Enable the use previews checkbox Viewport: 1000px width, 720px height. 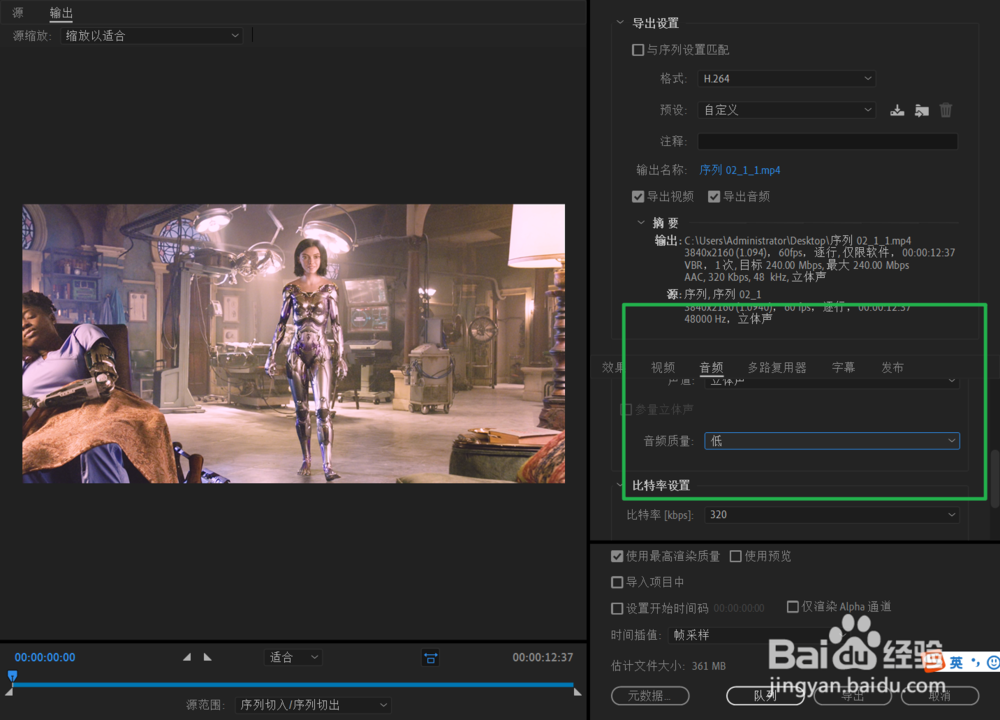point(735,556)
